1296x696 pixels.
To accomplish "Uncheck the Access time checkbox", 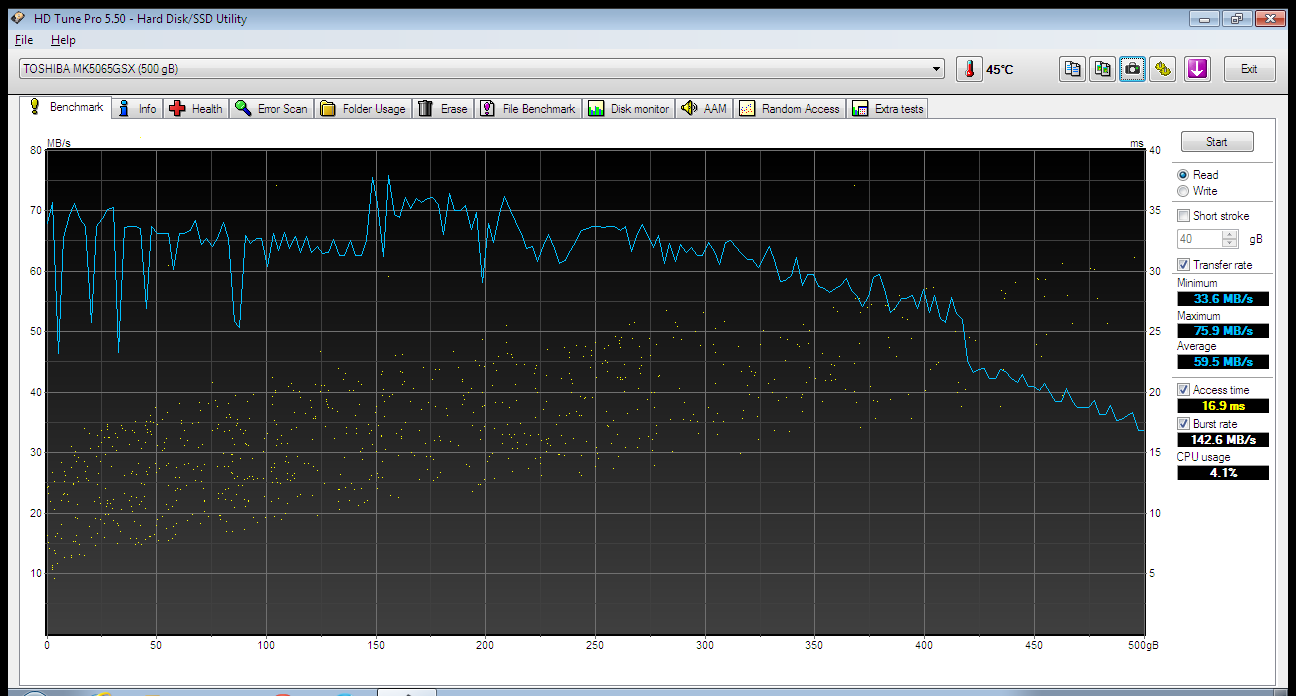I will click(x=1184, y=390).
